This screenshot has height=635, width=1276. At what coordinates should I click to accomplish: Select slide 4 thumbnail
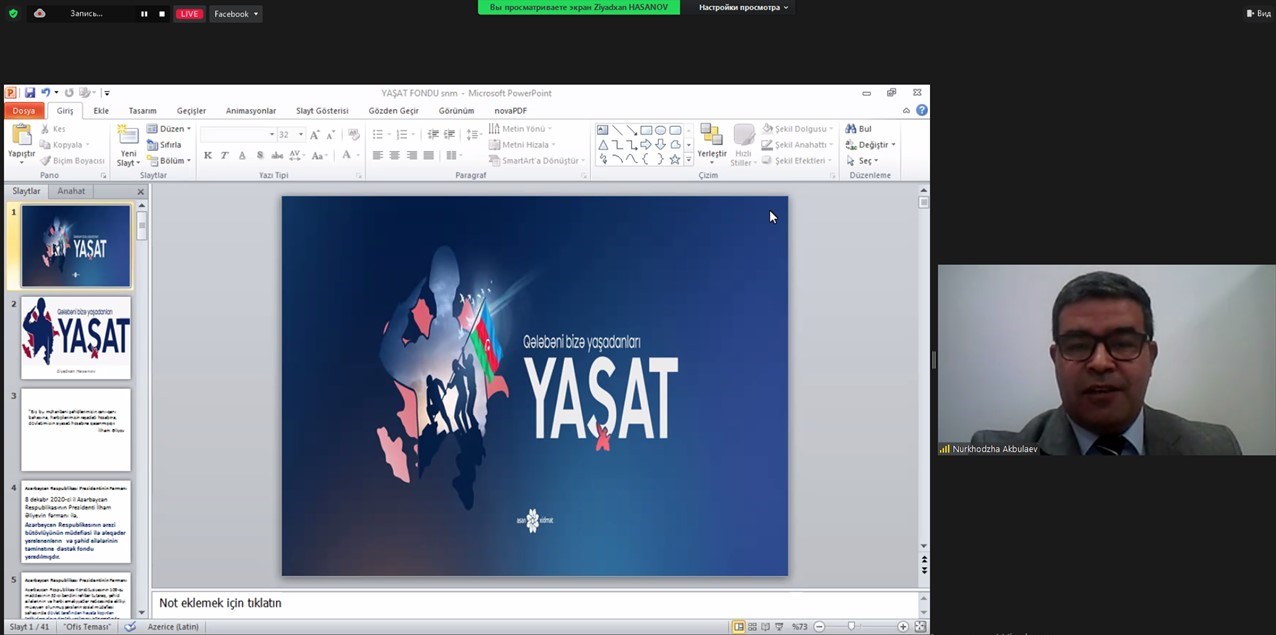tap(76, 522)
